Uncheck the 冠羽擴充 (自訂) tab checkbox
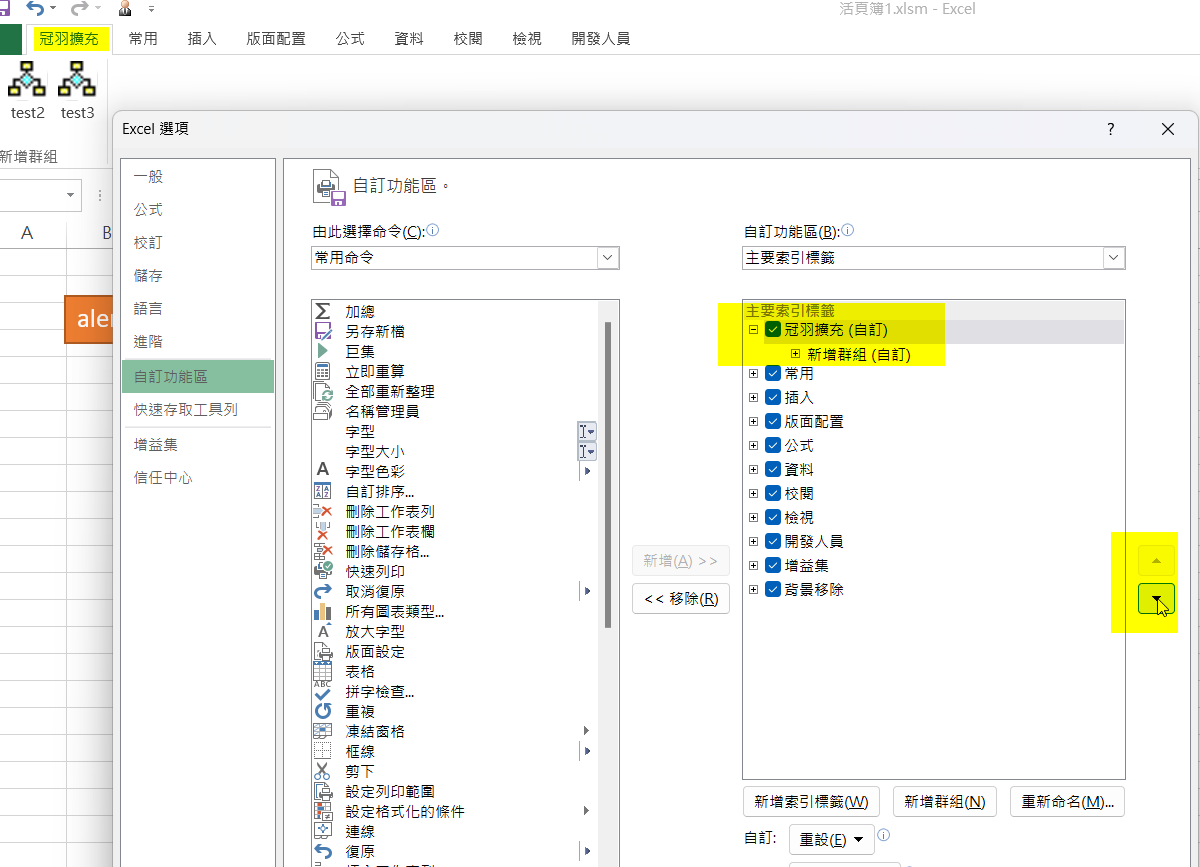Image resolution: width=1200 pixels, height=867 pixels. click(x=773, y=330)
